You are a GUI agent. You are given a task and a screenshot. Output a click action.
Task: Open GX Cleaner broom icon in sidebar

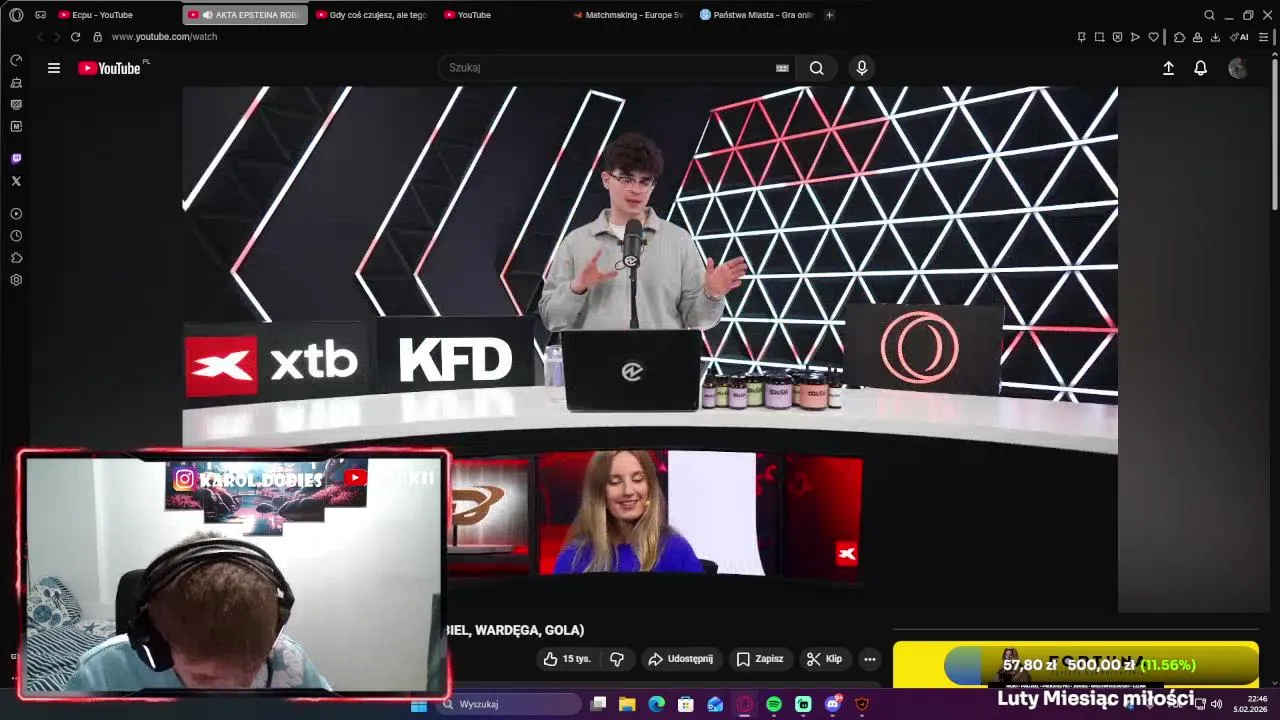[x=16, y=83]
